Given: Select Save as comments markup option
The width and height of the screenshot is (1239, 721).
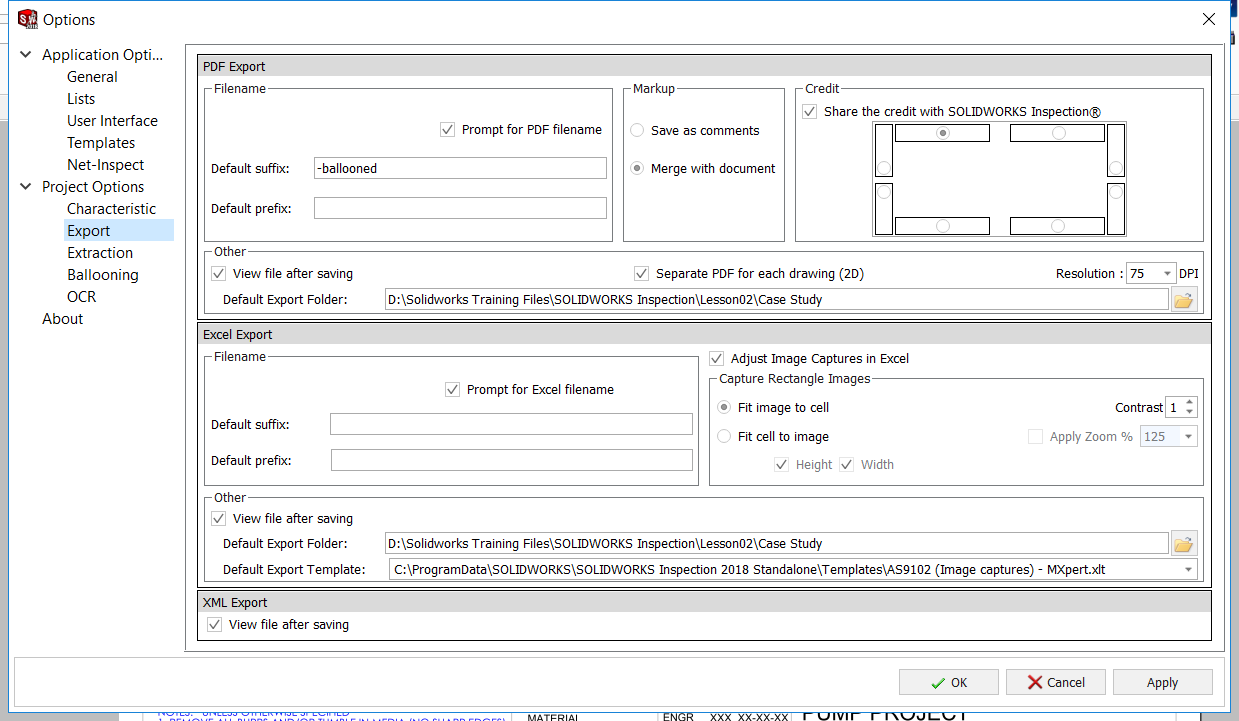Looking at the screenshot, I should (x=637, y=130).
